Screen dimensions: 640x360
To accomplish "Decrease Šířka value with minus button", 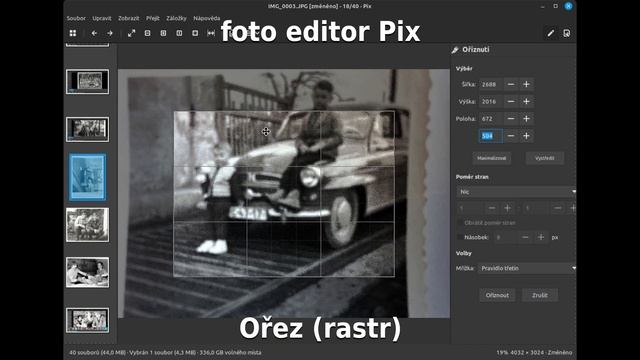I will (x=511, y=84).
